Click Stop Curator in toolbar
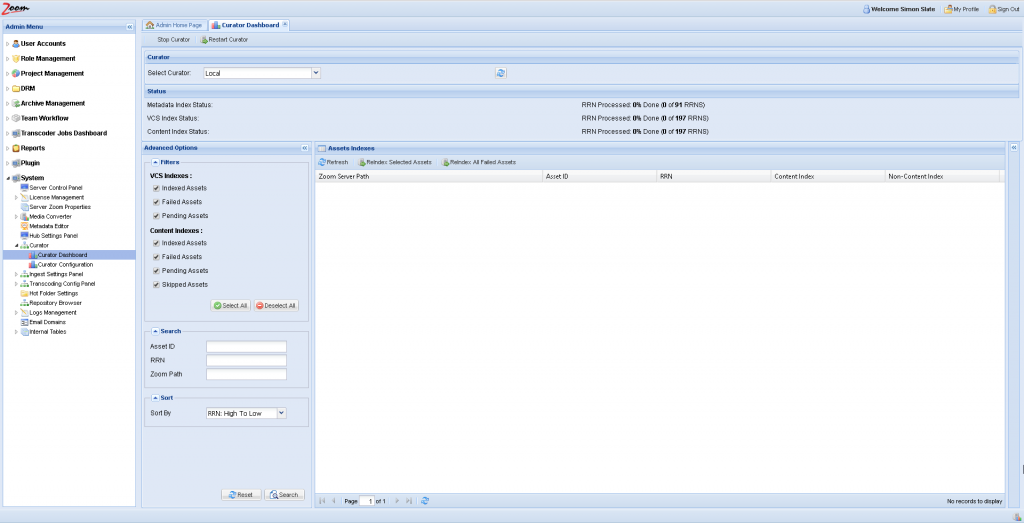This screenshot has height=523, width=1024. tap(172, 39)
